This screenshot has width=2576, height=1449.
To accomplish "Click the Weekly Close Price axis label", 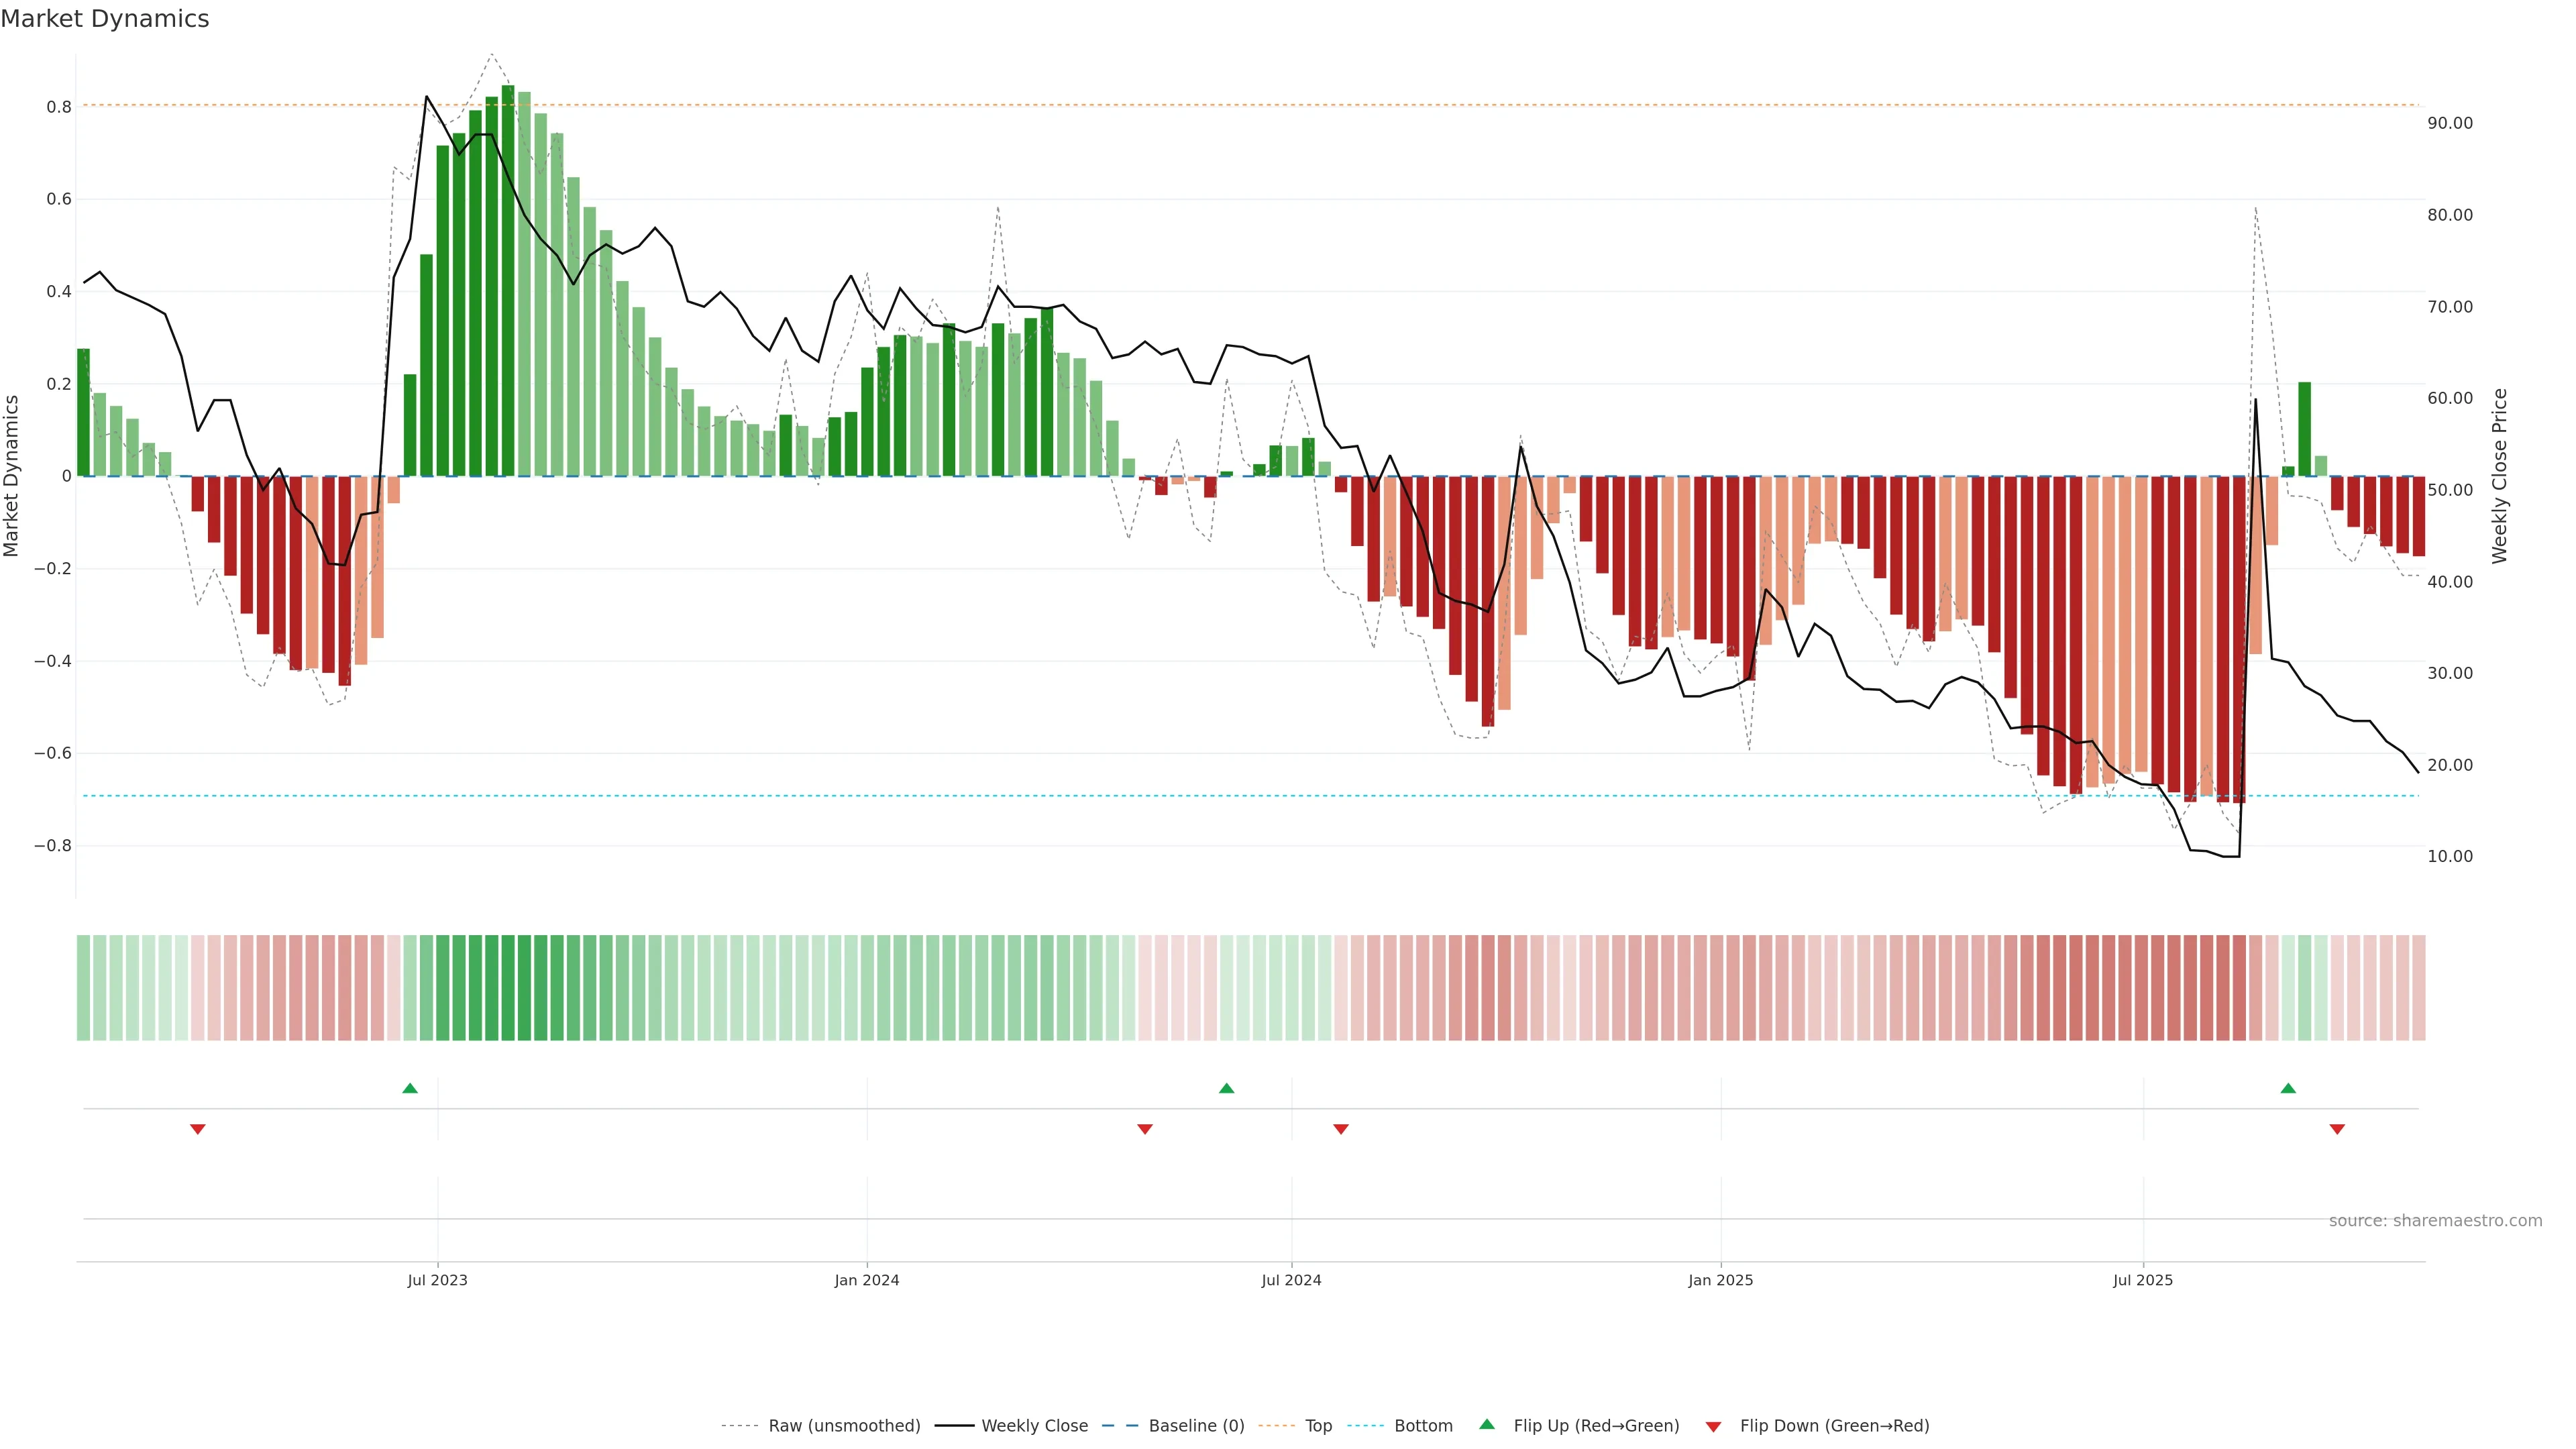I will (x=2499, y=476).
